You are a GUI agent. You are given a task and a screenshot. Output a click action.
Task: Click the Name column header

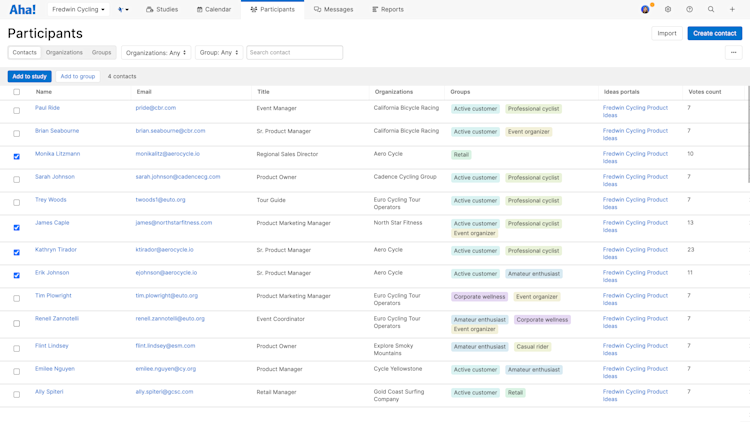point(44,92)
